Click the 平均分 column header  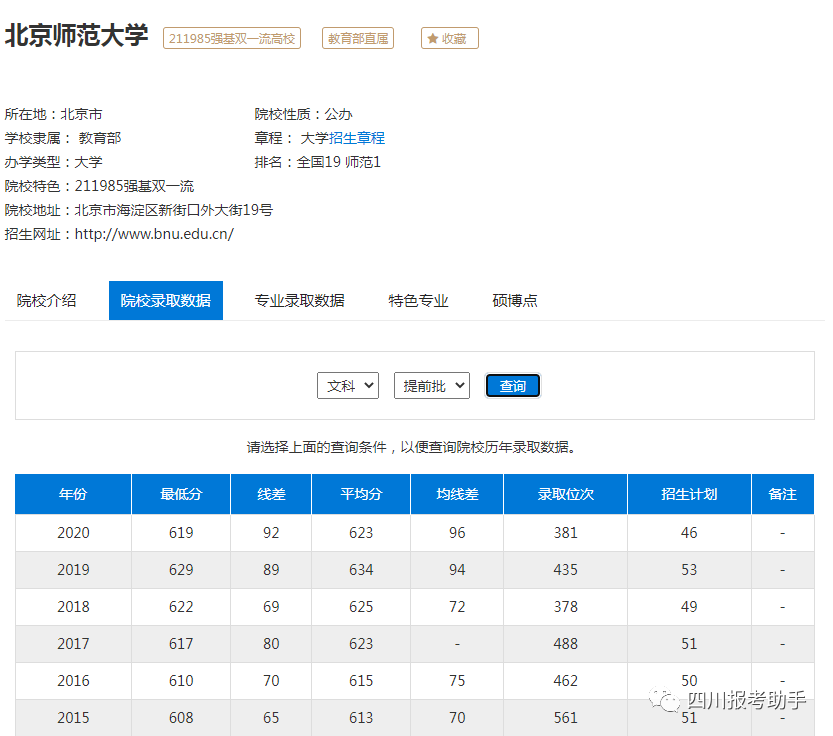tap(361, 494)
